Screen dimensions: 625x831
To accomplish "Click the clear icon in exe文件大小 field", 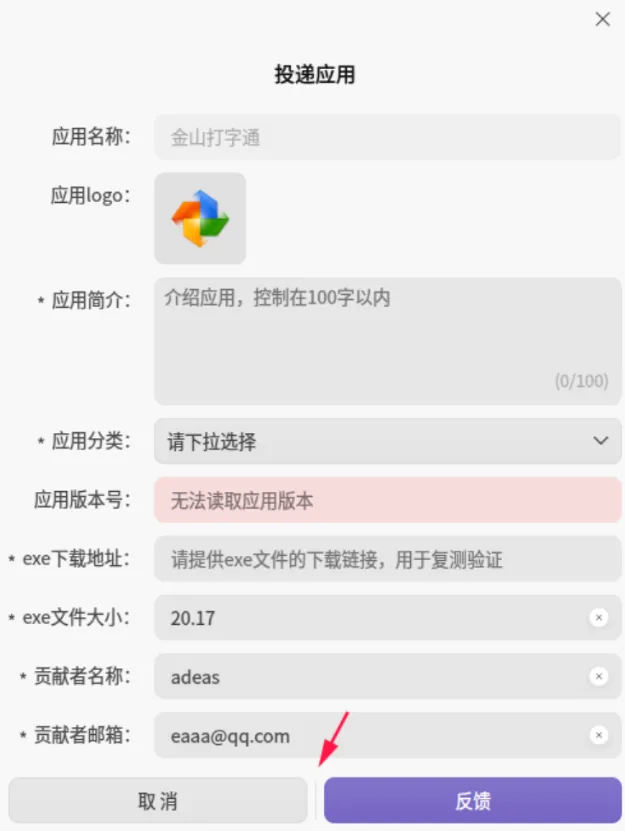I will tap(598, 618).
